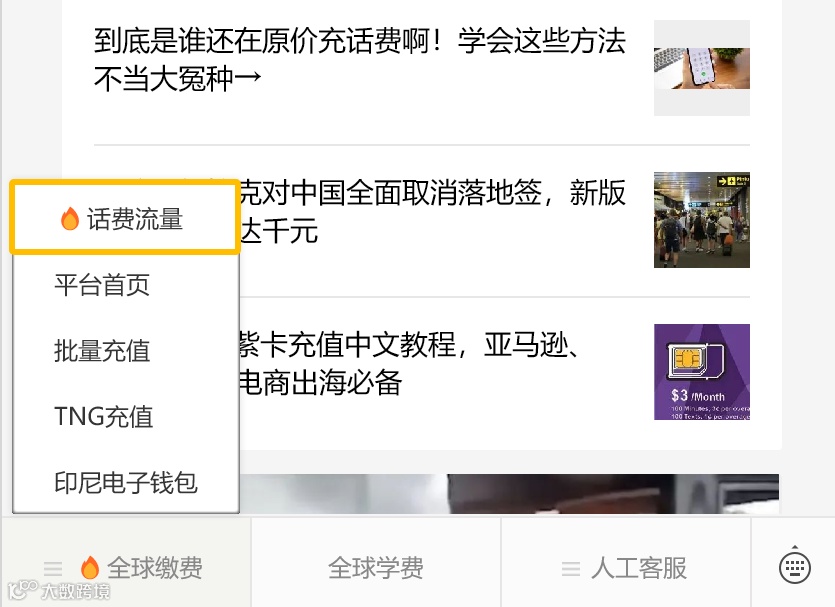Image resolution: width=835 pixels, height=607 pixels.
Task: Choose 印尼电子钱包 menu entry
Action: (x=126, y=482)
